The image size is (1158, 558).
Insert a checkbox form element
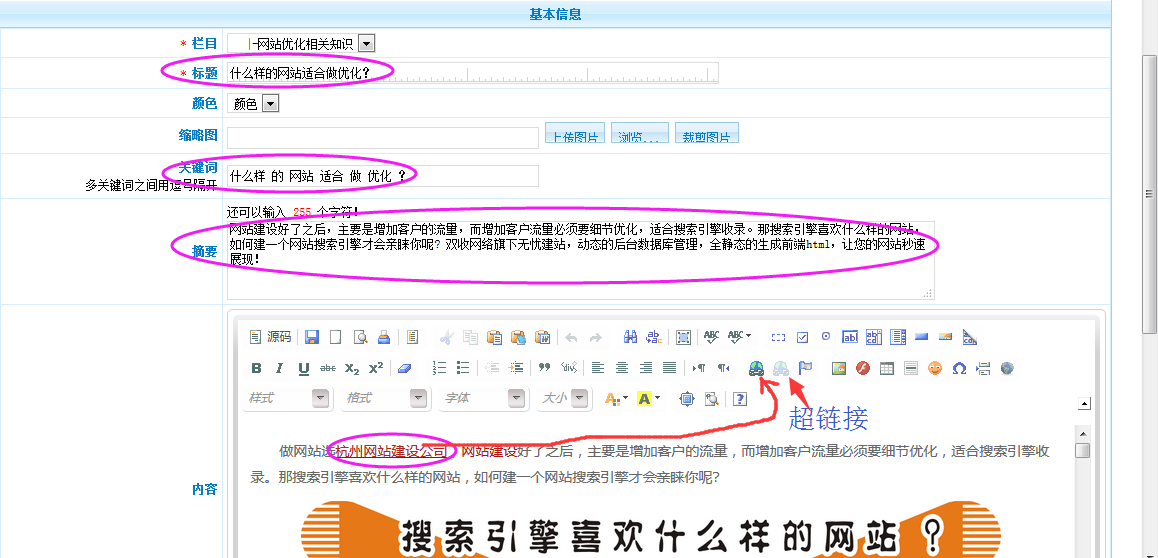tap(802, 337)
